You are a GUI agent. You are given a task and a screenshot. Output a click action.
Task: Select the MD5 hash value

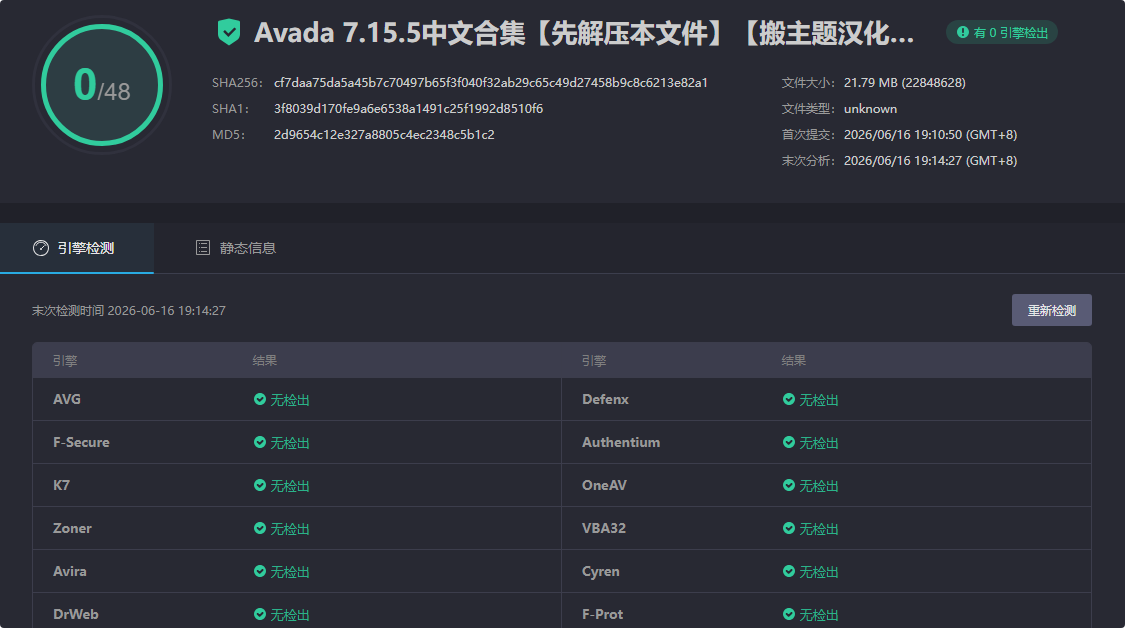384,134
